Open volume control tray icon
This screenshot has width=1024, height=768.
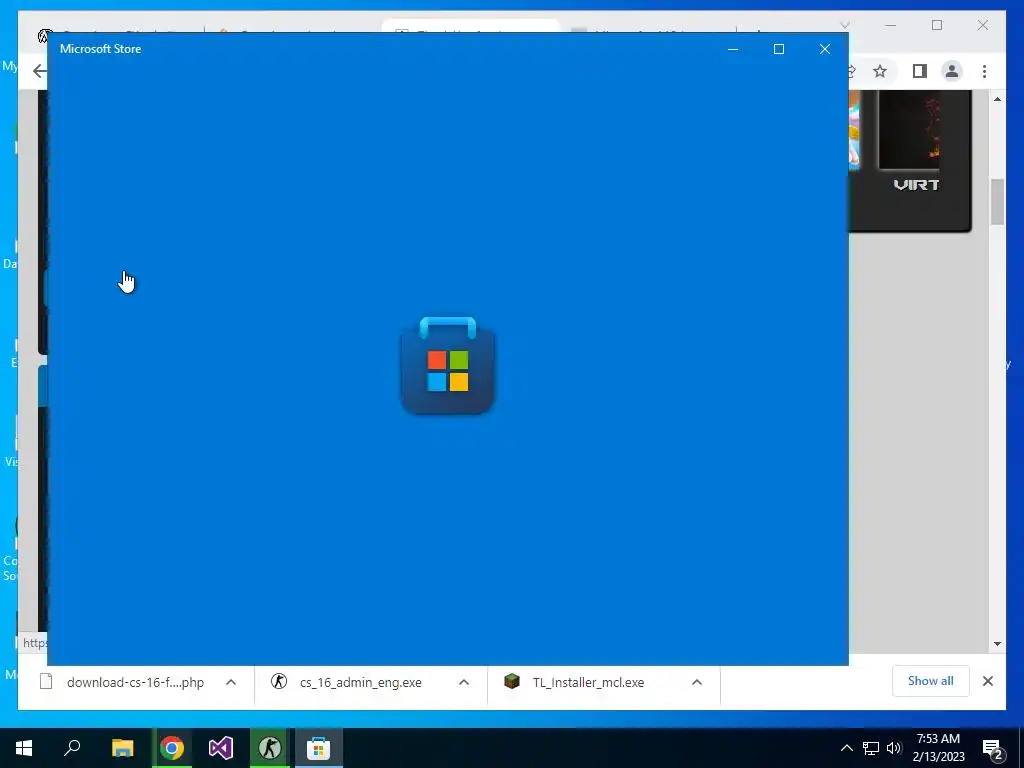pos(894,748)
